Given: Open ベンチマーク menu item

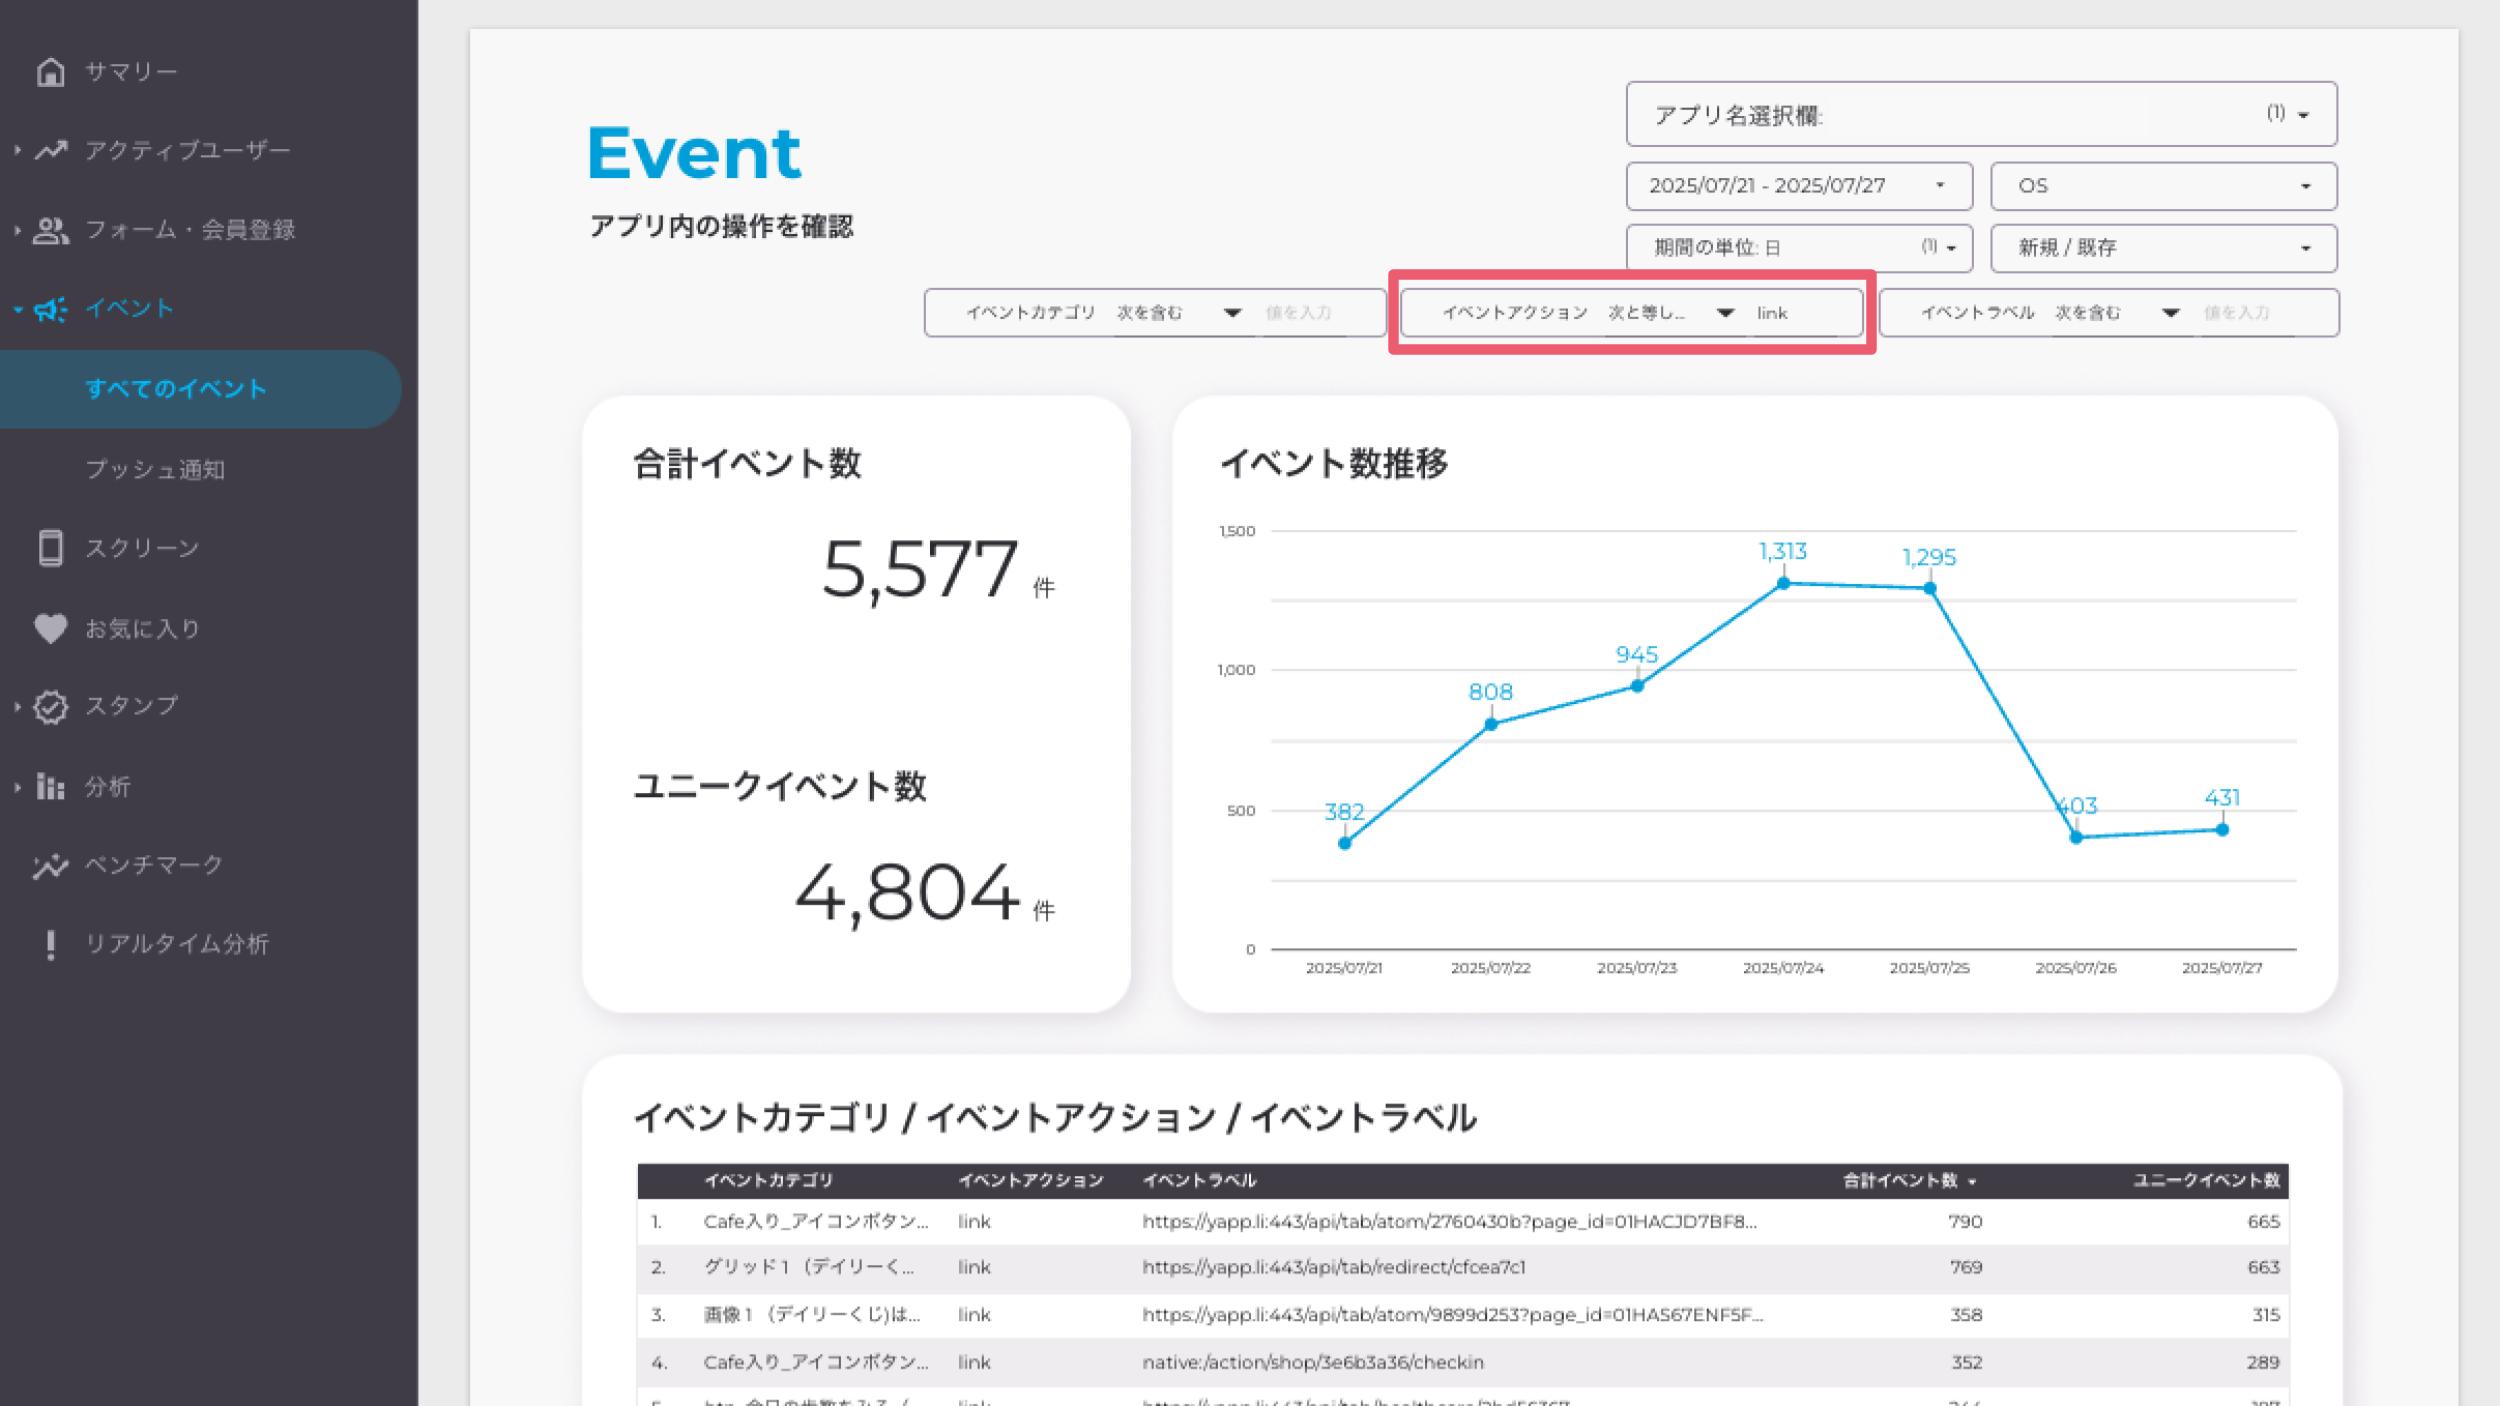Looking at the screenshot, I should [x=153, y=865].
